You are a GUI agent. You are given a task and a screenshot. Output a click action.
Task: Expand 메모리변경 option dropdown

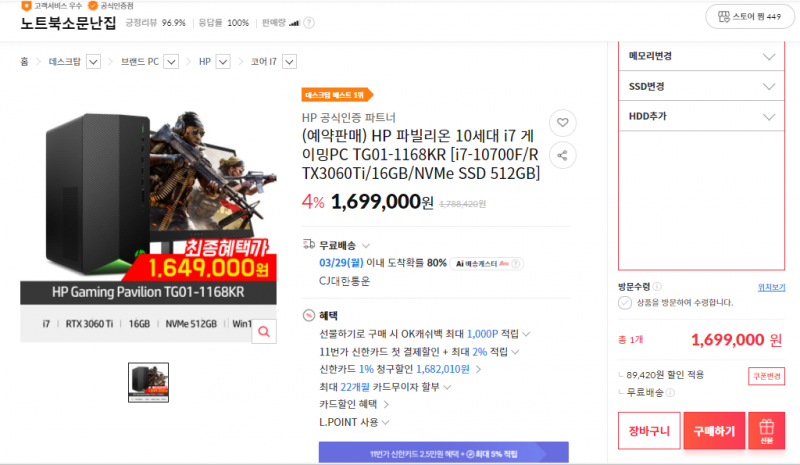(702, 56)
